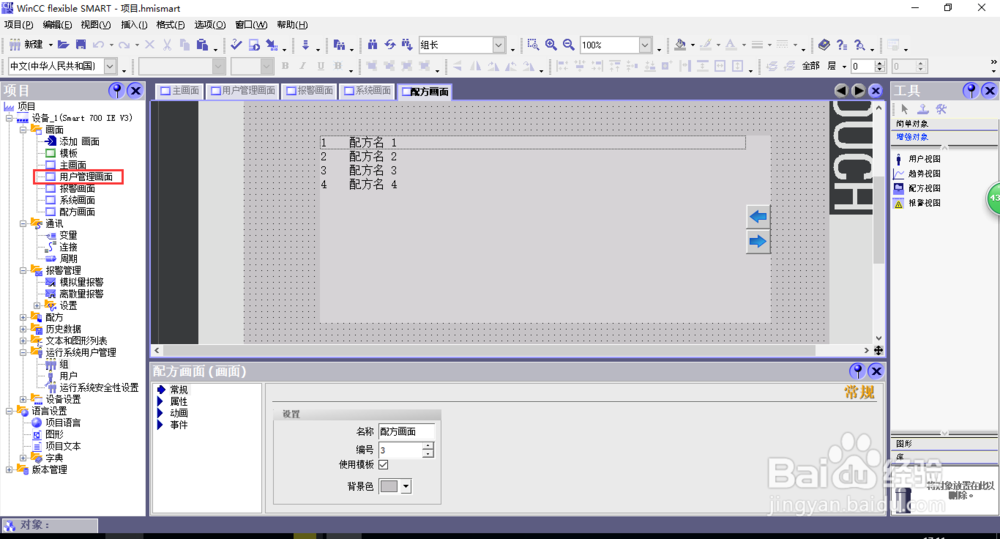Screen dimensions: 1000x539
Task: Click the paste clipboard icon
Action: (203, 45)
